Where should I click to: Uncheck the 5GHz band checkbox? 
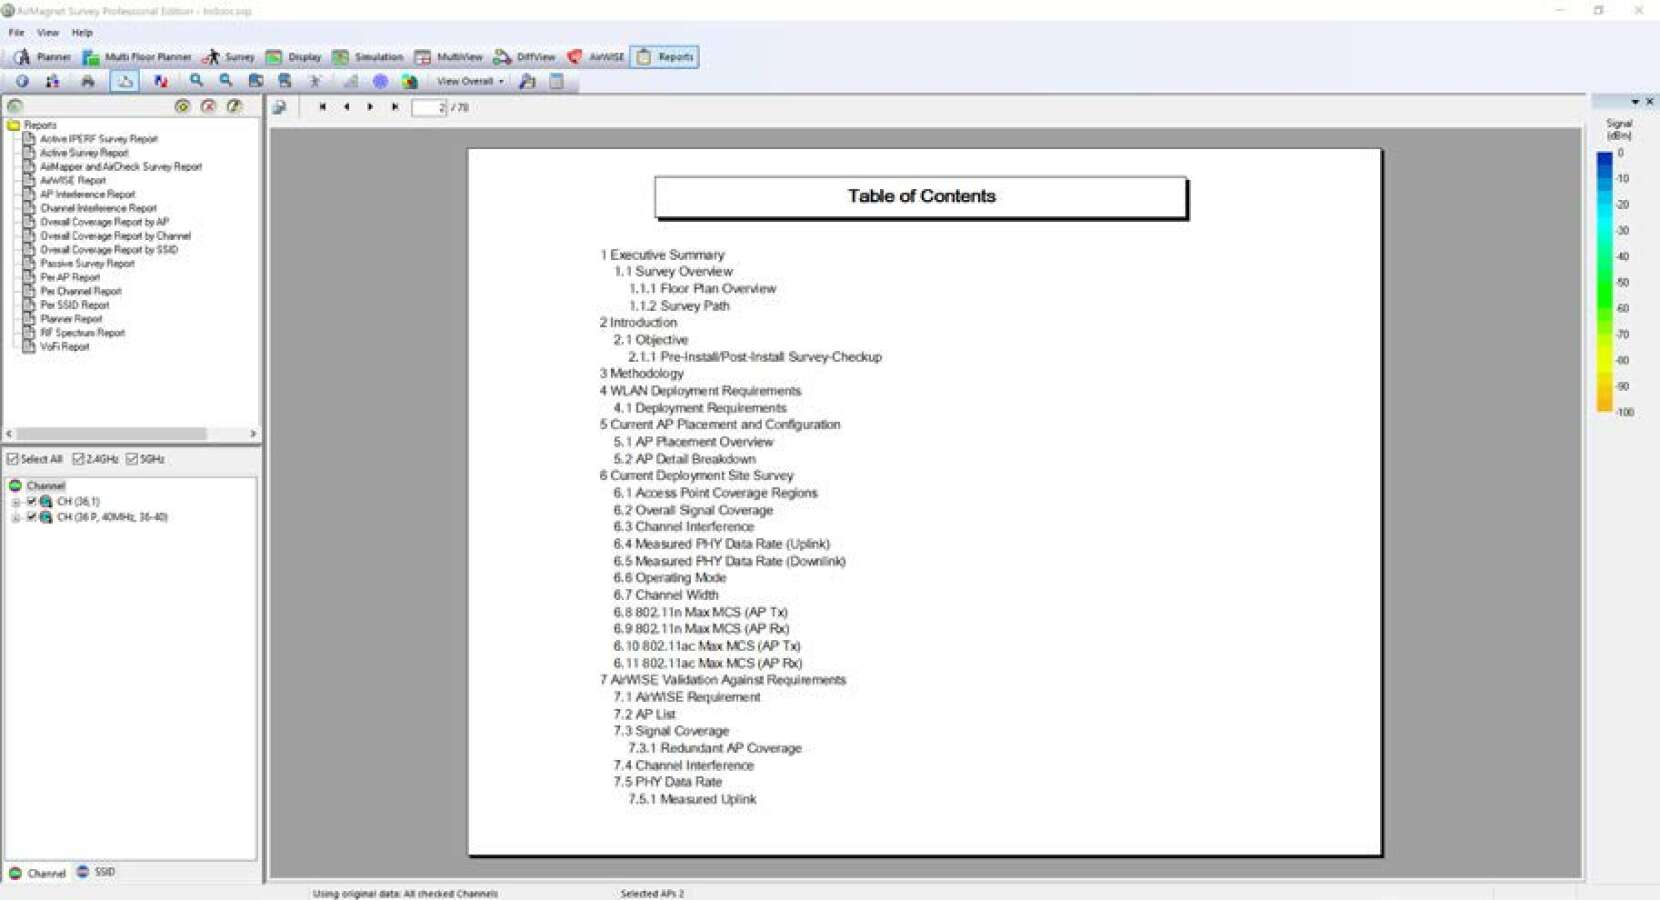click(132, 459)
